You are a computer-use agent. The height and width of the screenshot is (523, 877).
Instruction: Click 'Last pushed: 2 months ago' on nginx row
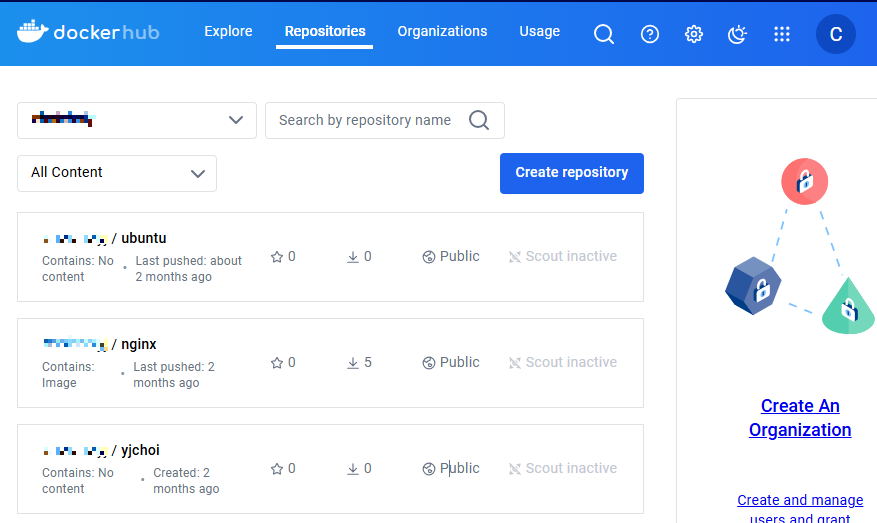pos(174,375)
